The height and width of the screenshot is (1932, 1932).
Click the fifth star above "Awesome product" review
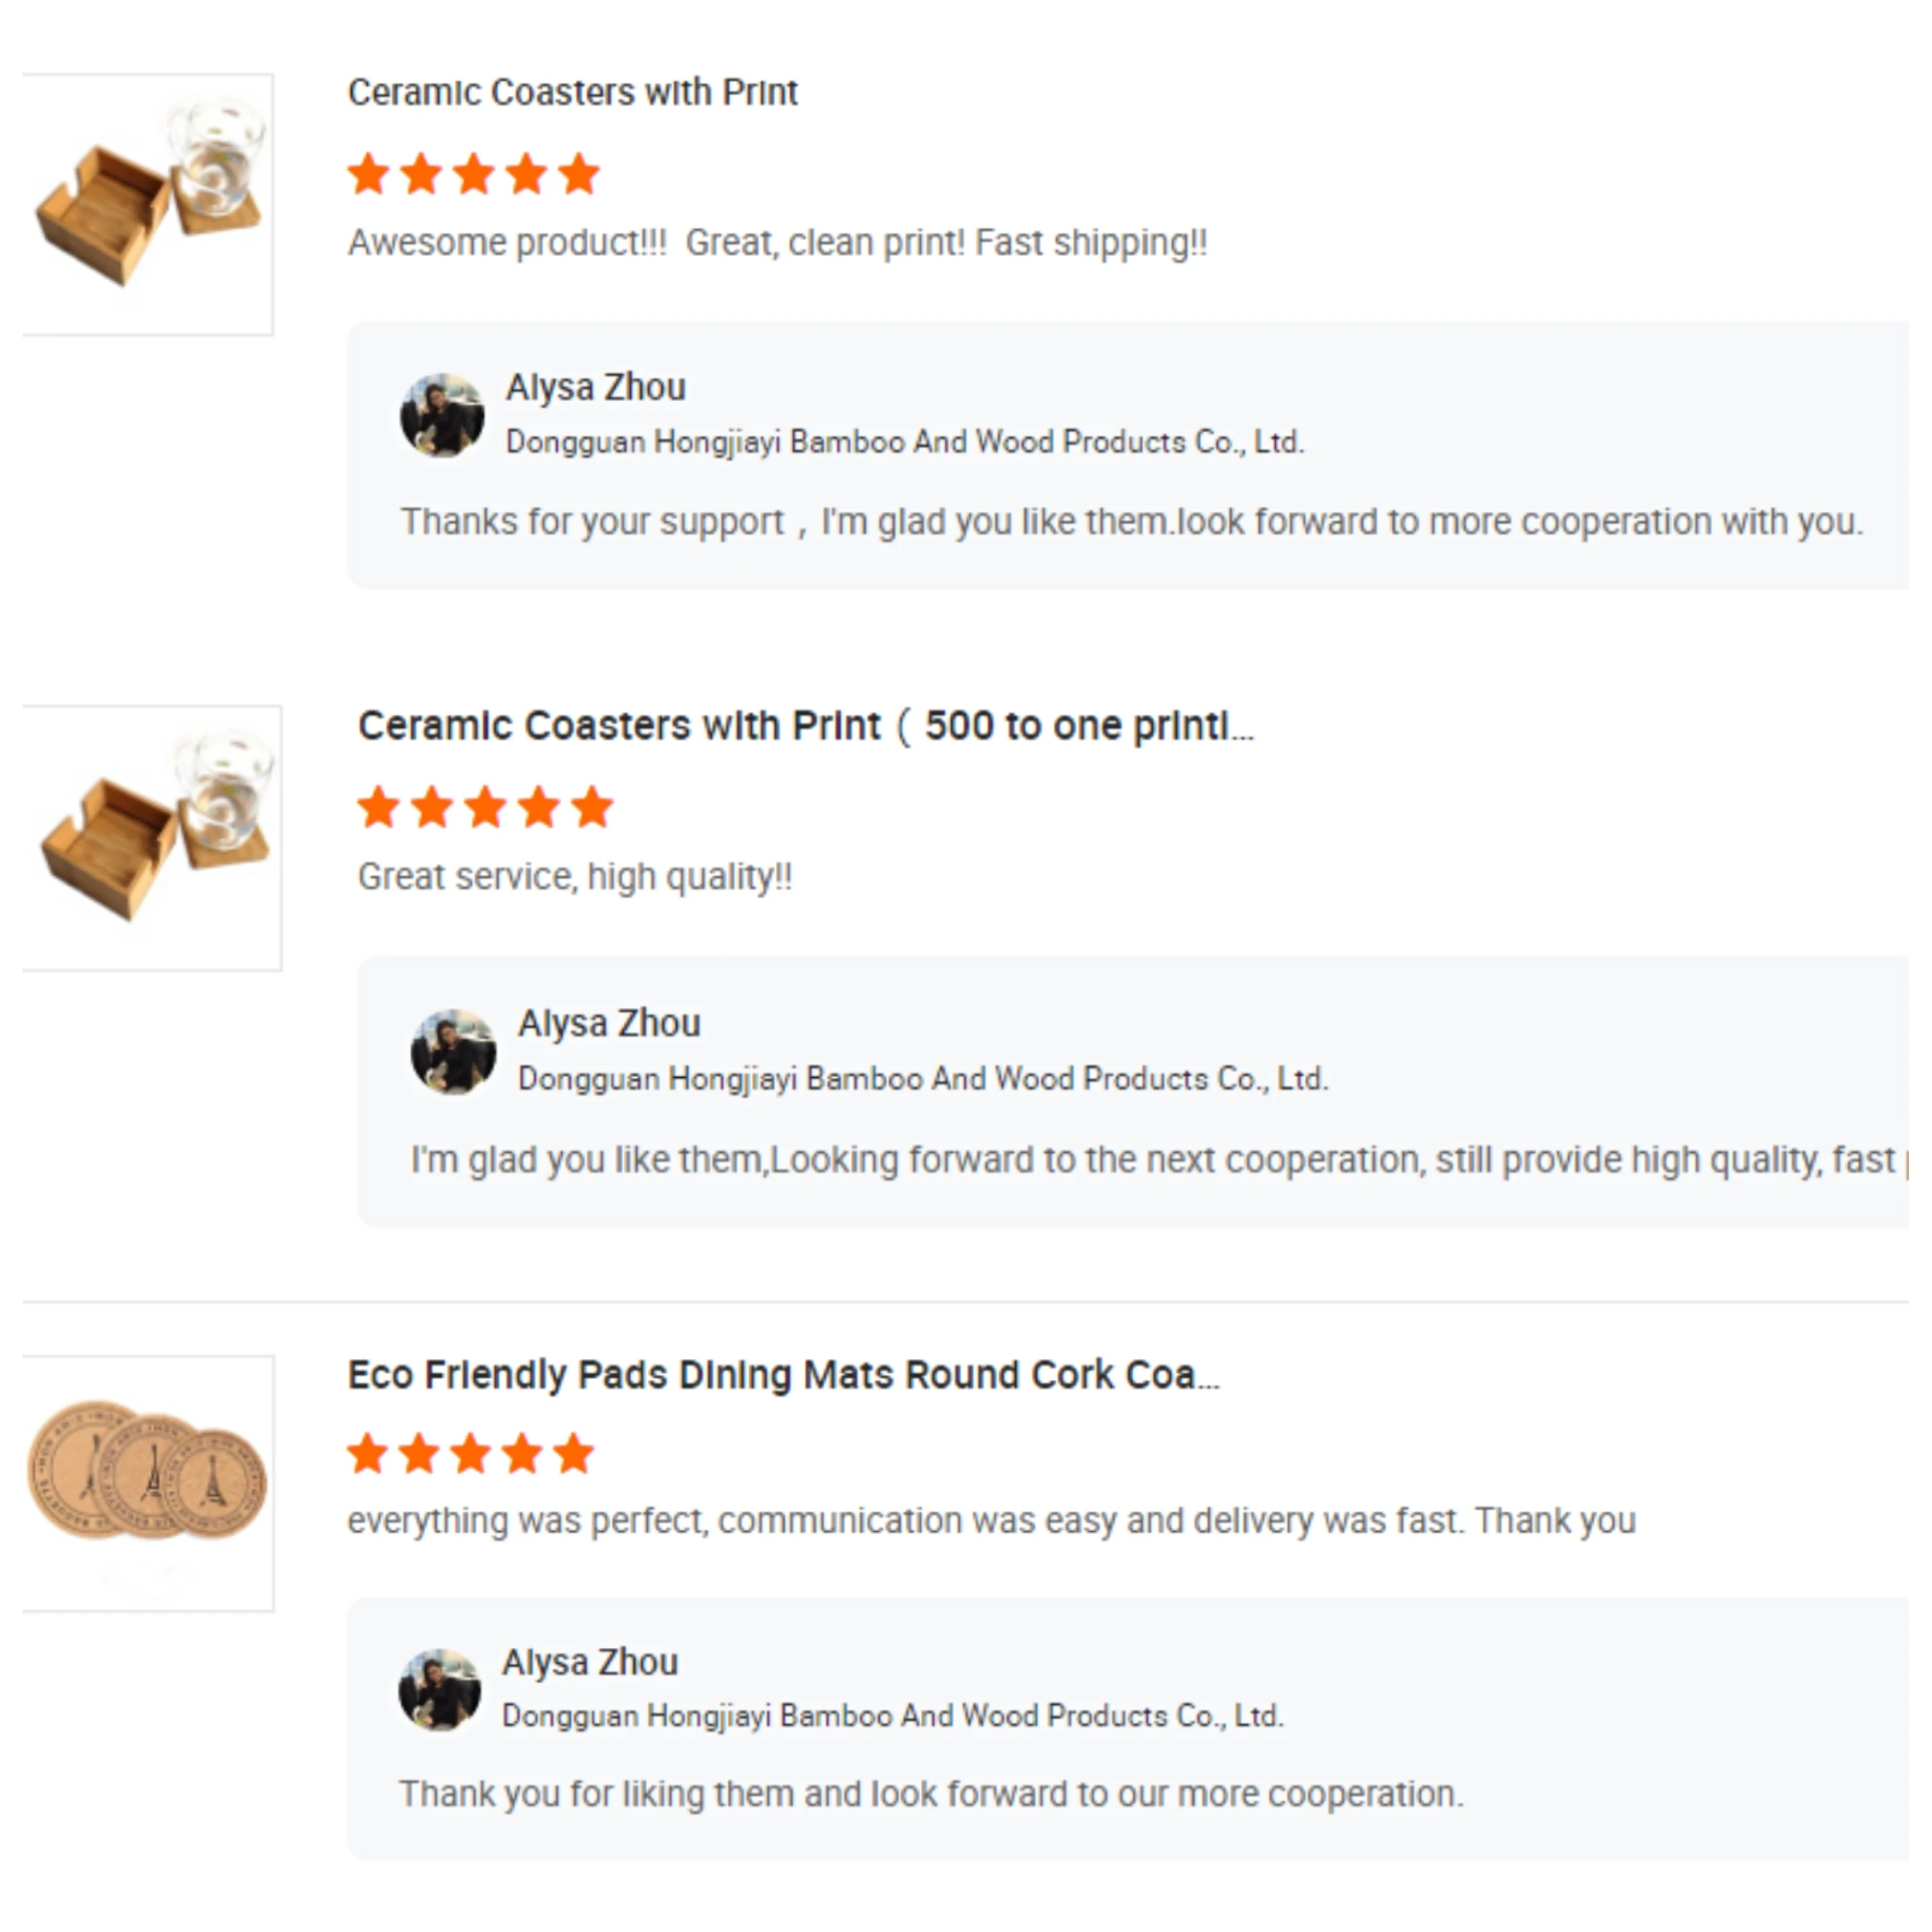(579, 174)
